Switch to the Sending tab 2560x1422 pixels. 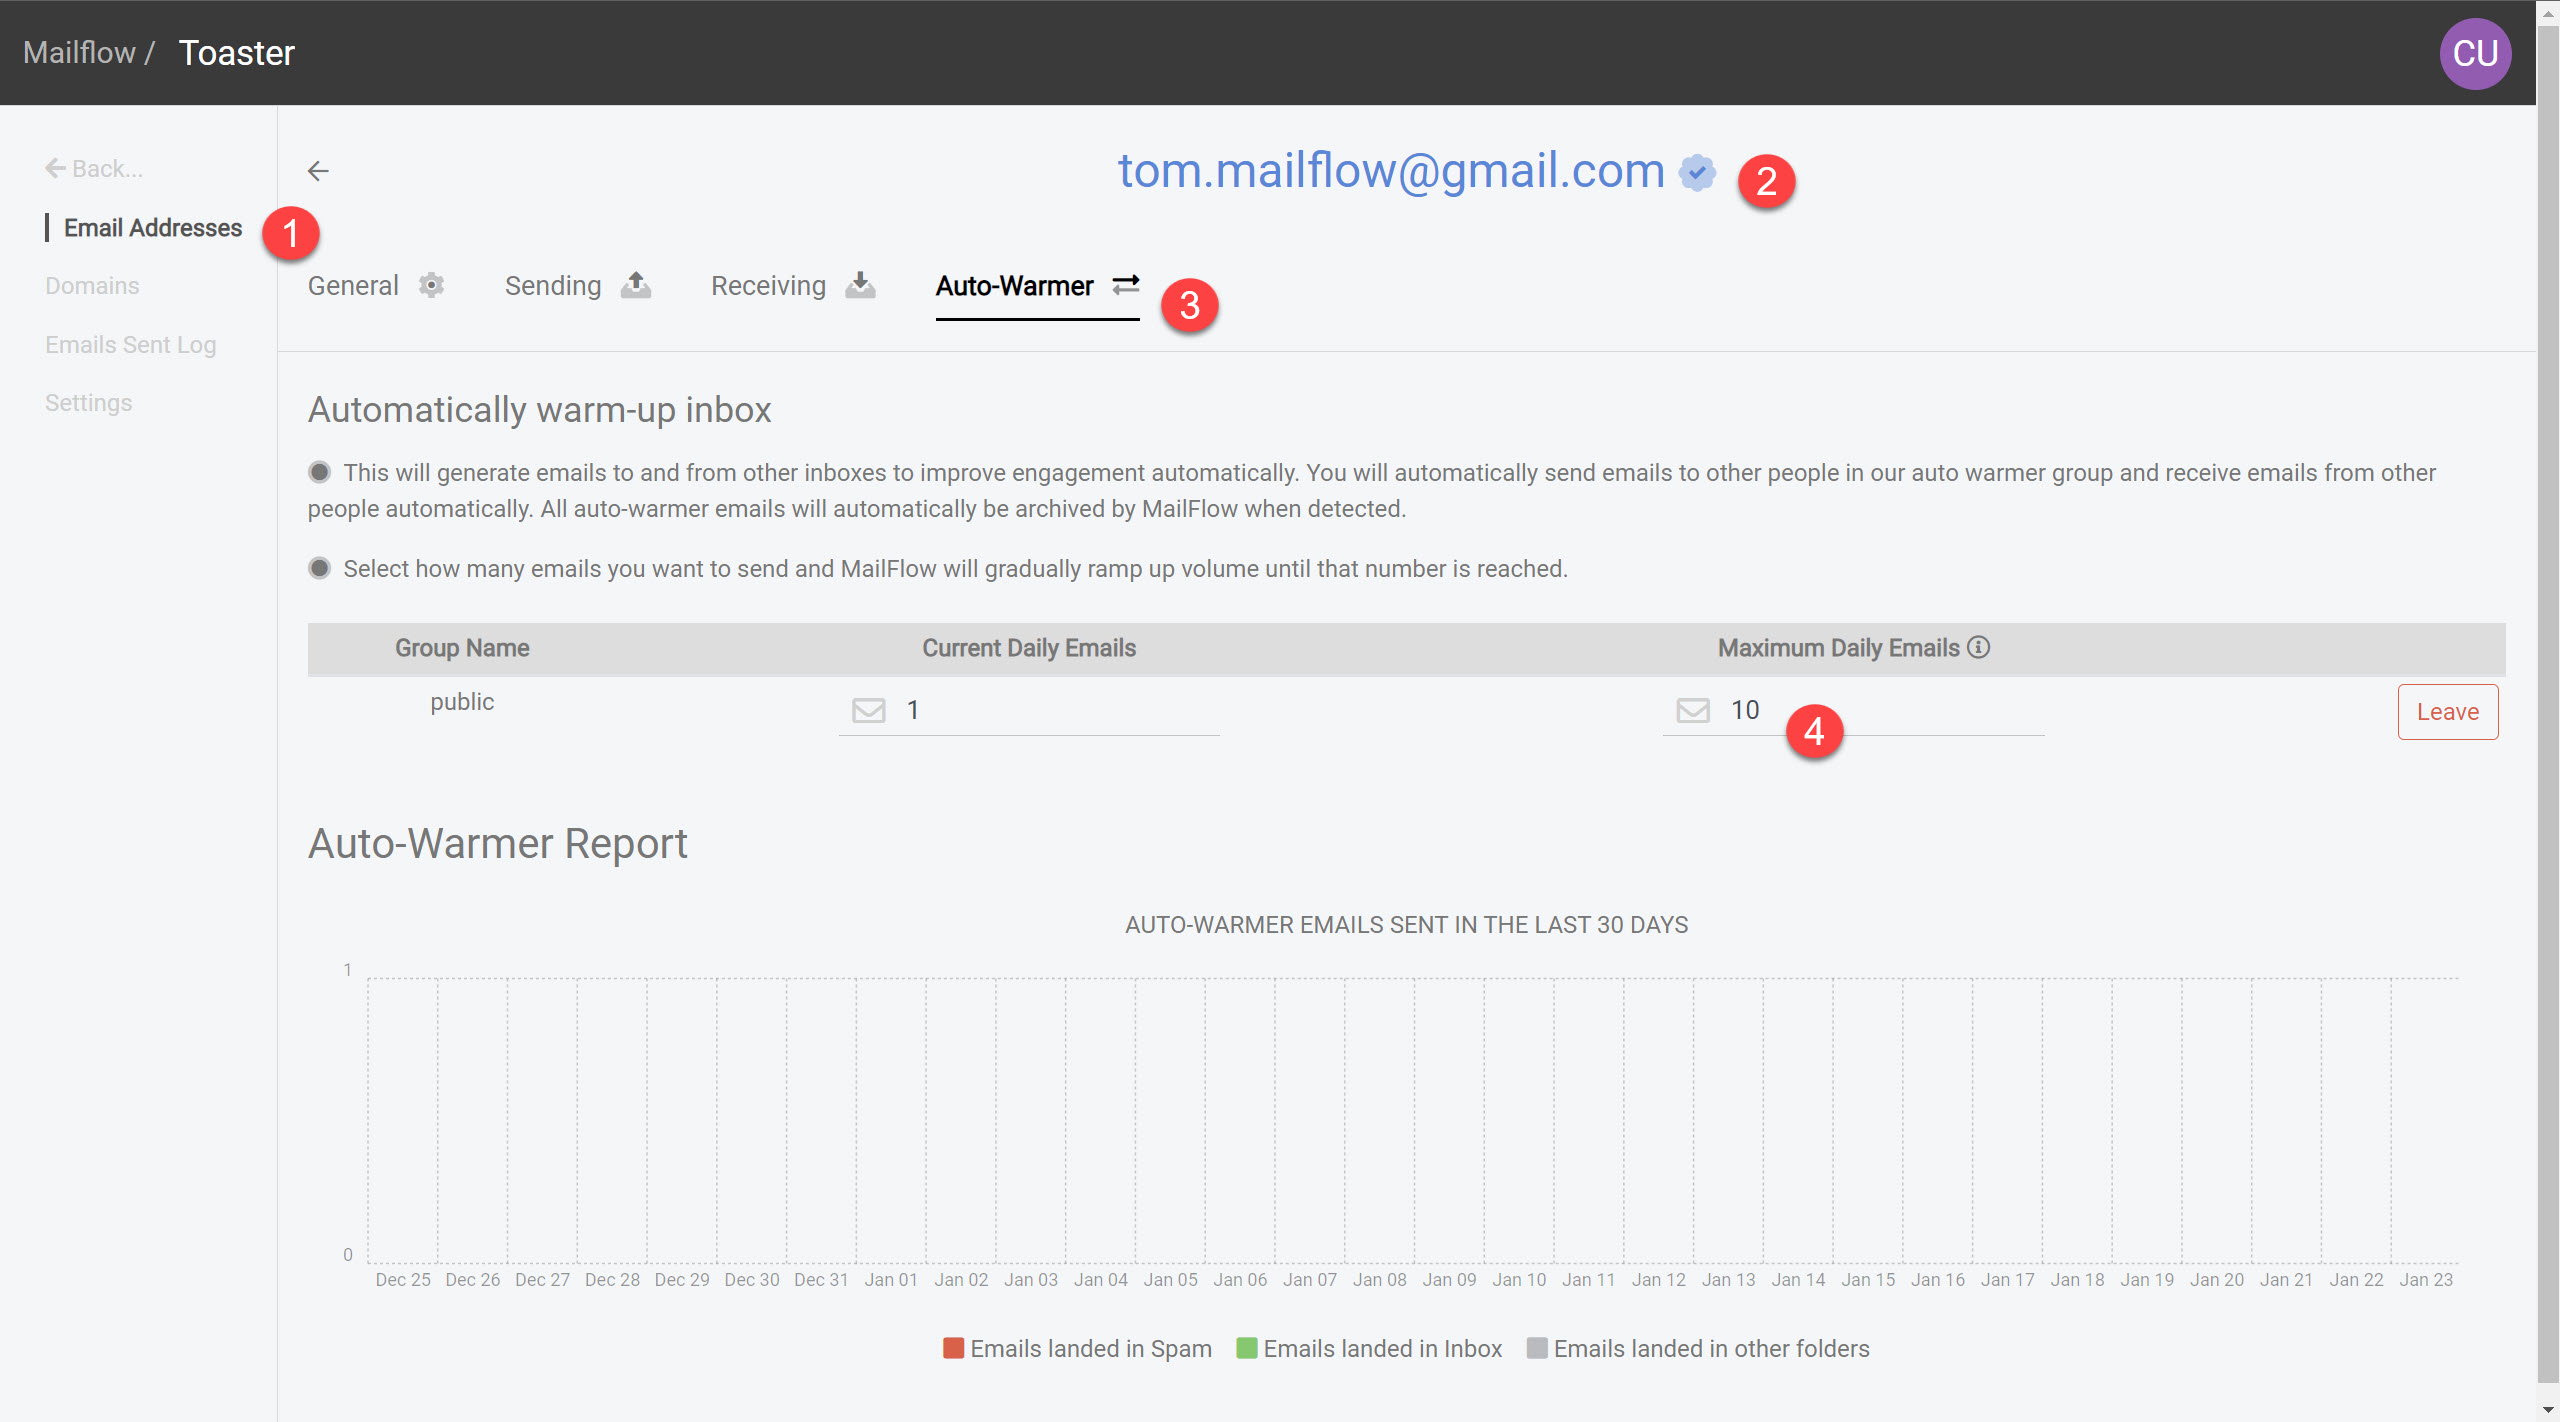(x=553, y=286)
